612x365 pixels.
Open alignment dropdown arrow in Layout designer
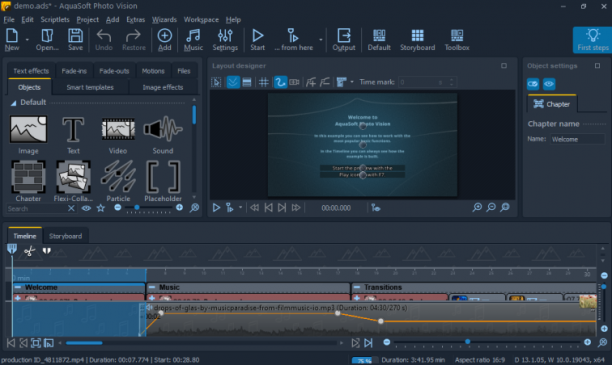coord(352,82)
